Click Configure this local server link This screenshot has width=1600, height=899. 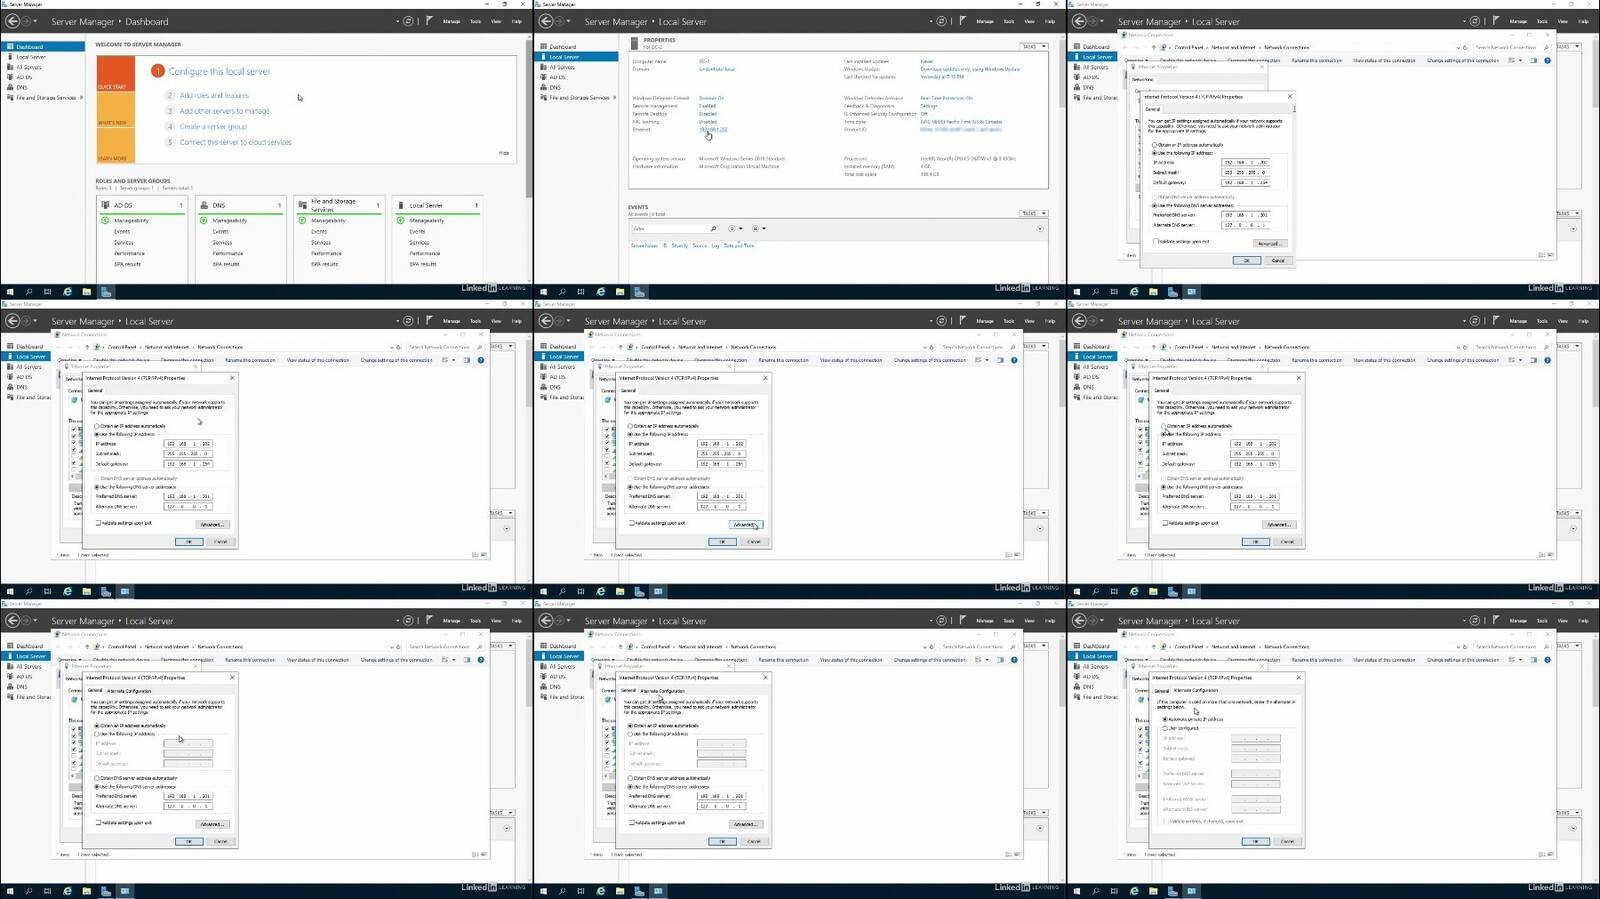tap(219, 71)
